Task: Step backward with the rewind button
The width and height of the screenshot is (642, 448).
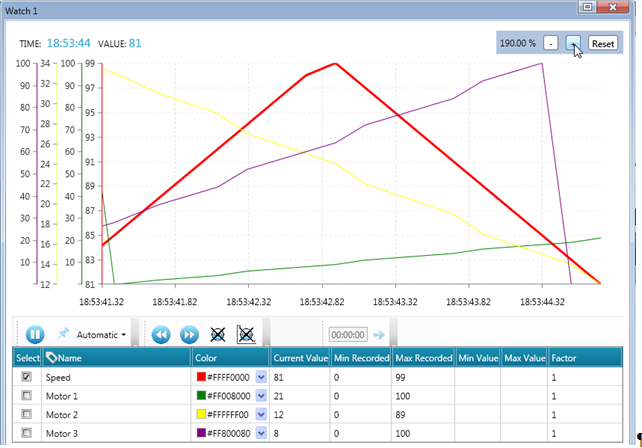Action: (x=162, y=334)
